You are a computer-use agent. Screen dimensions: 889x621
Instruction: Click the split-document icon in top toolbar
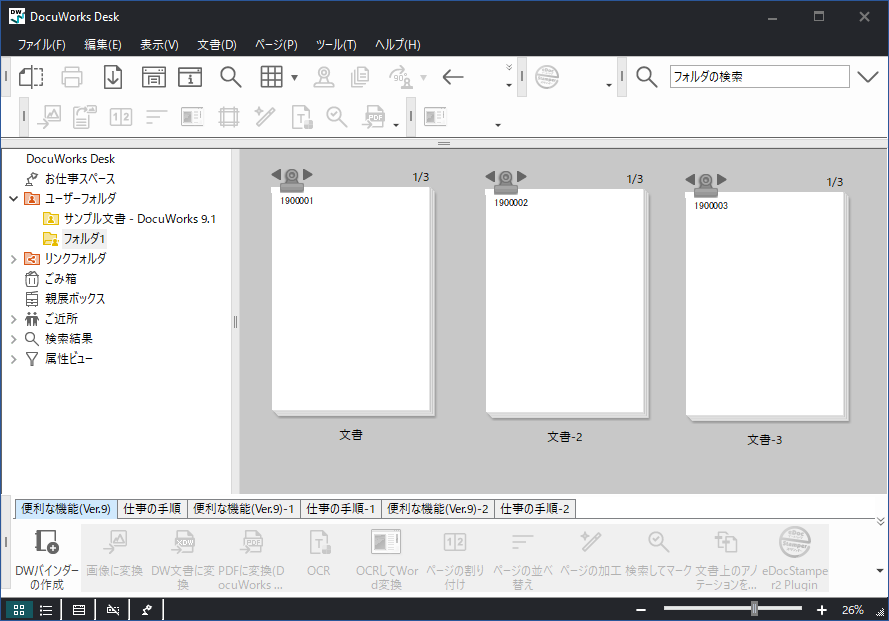[31, 77]
